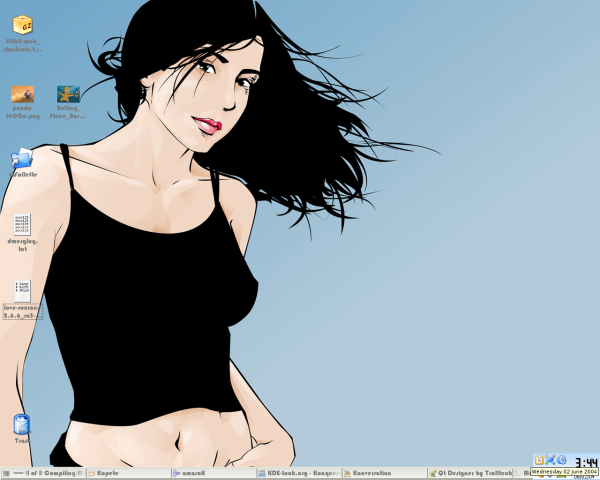600x480 pixels.
Task: Switch to KDE-look.org Konqueror taskbar entry
Action: (299, 473)
